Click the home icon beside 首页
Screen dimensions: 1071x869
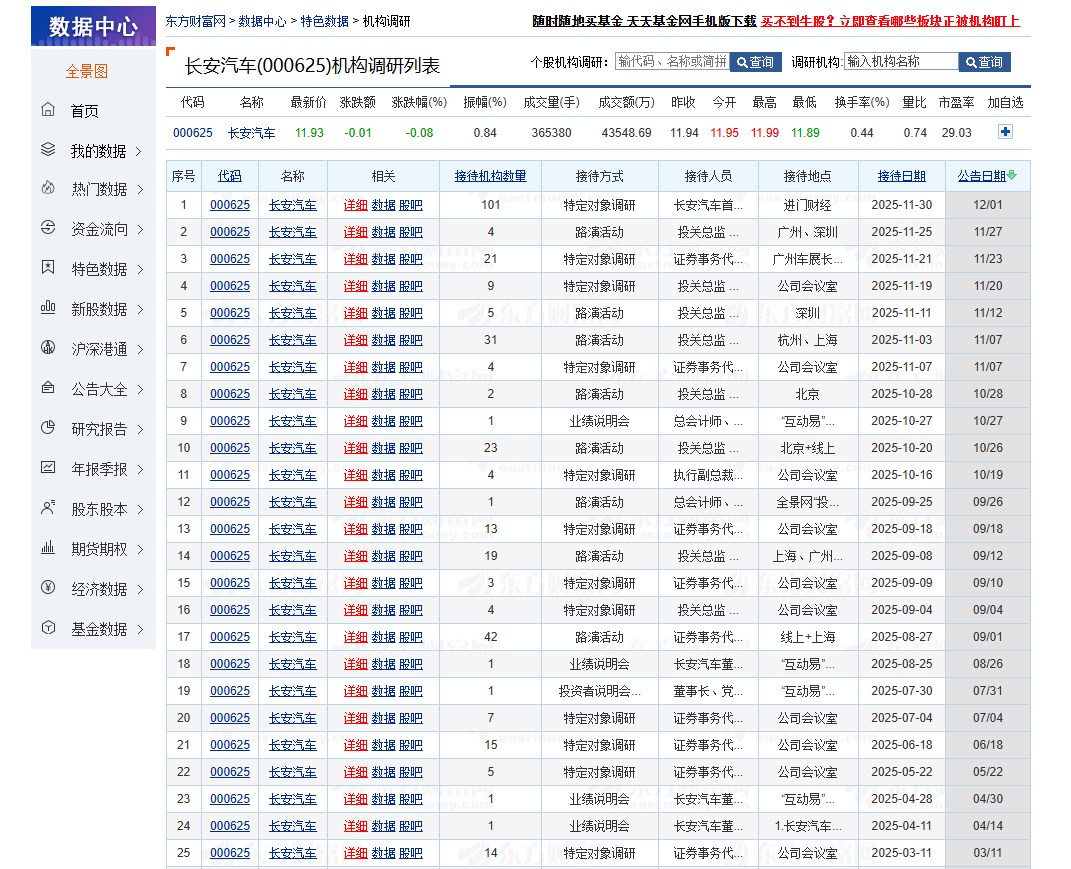point(48,110)
